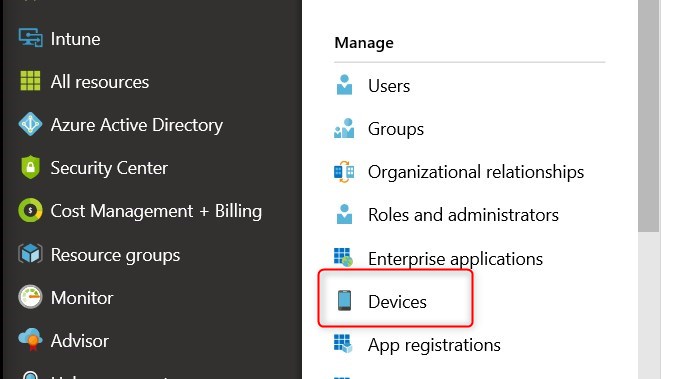Click the Devices phone icon
683x379 pixels.
pyautogui.click(x=345, y=301)
